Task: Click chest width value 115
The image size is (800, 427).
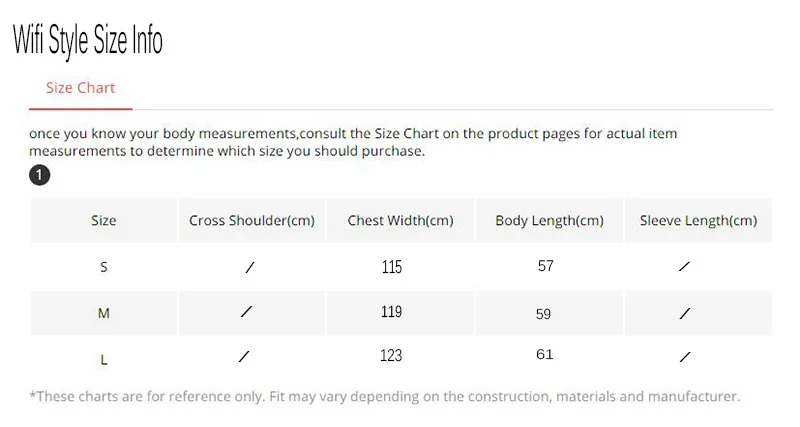Action: coord(391,267)
